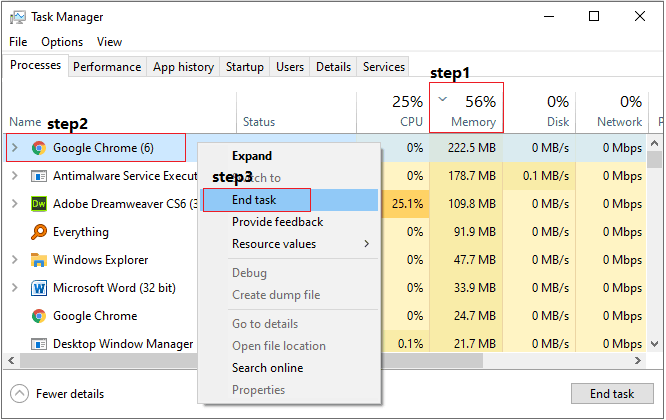Collapse view with Fewer details arrow icon
The height and width of the screenshot is (420, 666).
pyautogui.click(x=20, y=394)
